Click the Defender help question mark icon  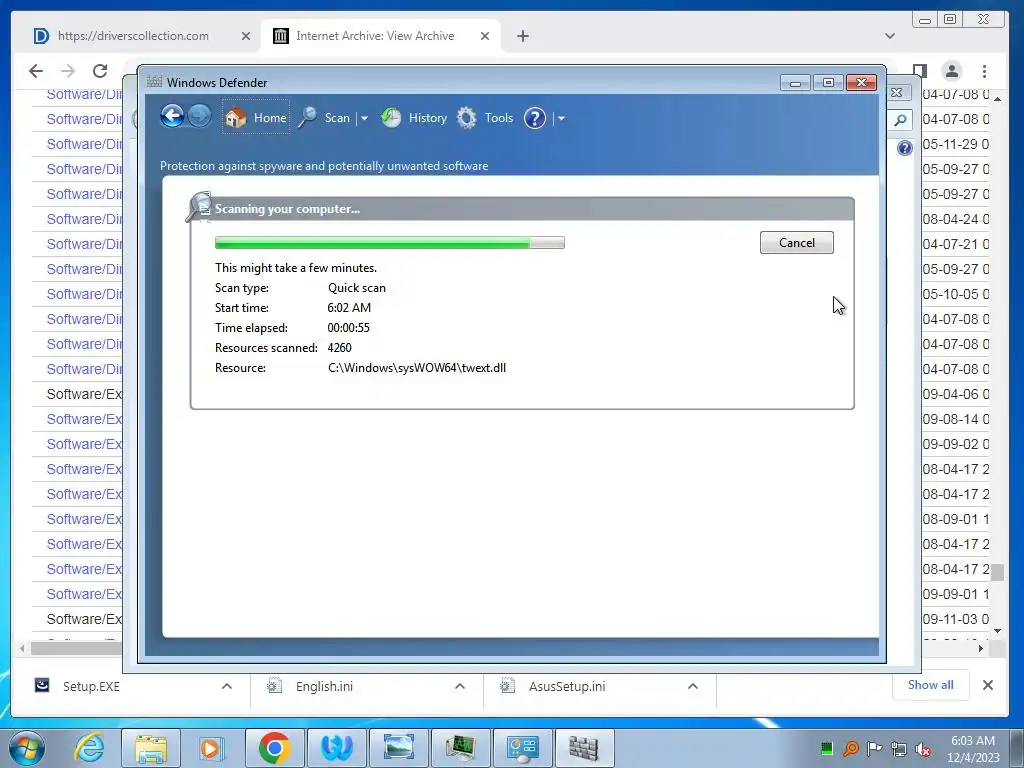pos(535,118)
